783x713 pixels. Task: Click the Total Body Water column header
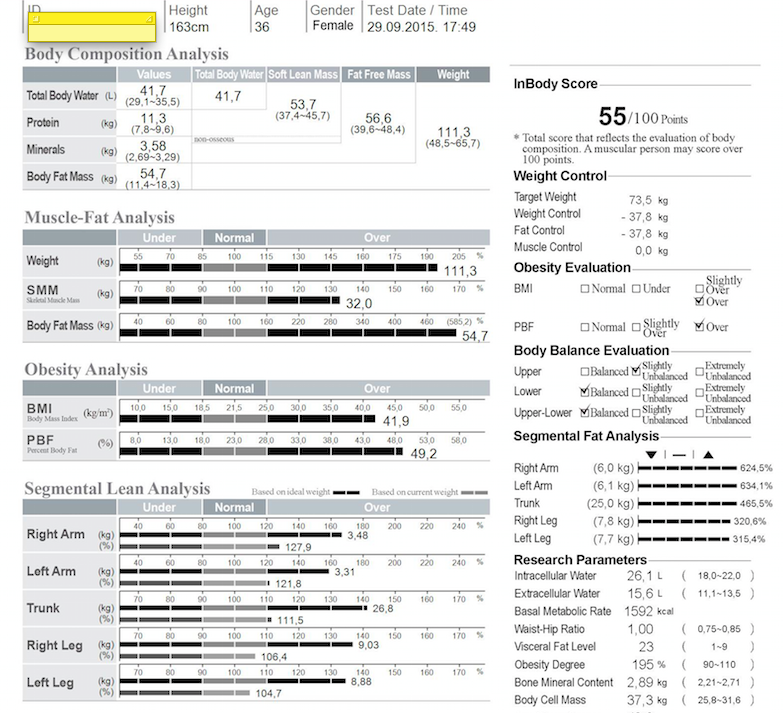(229, 74)
